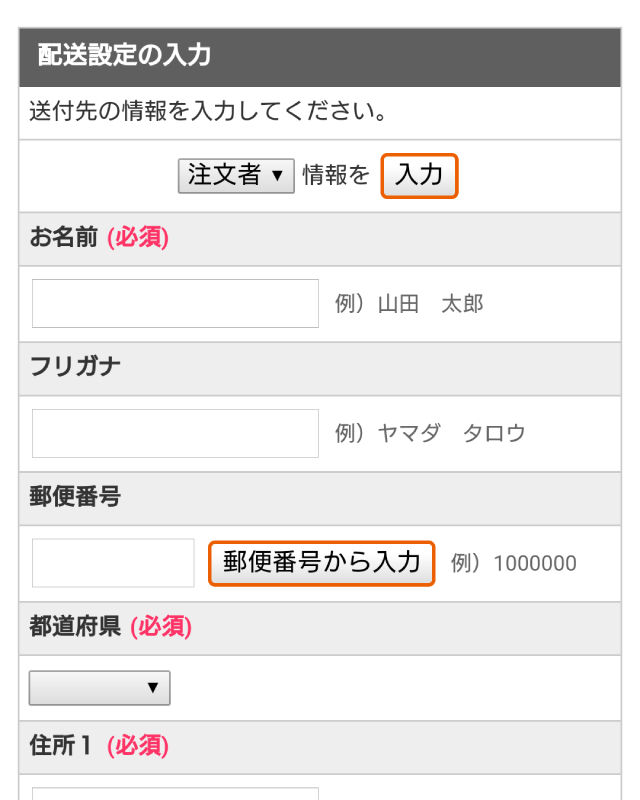Click the 都道府県 label text
The height and width of the screenshot is (800, 640).
pyautogui.click(x=75, y=627)
